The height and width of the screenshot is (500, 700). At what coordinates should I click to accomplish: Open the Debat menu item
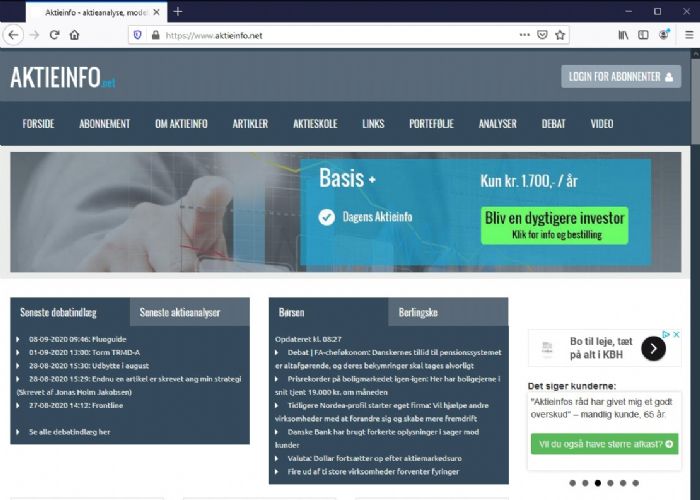(554, 124)
